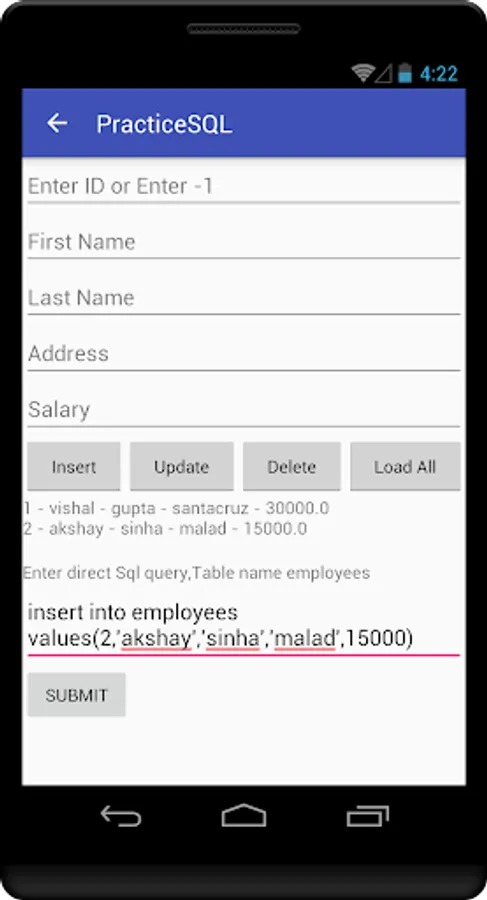Screen dimensions: 487x900
Task: Tap the back arrow in app bar
Action: click(x=57, y=123)
